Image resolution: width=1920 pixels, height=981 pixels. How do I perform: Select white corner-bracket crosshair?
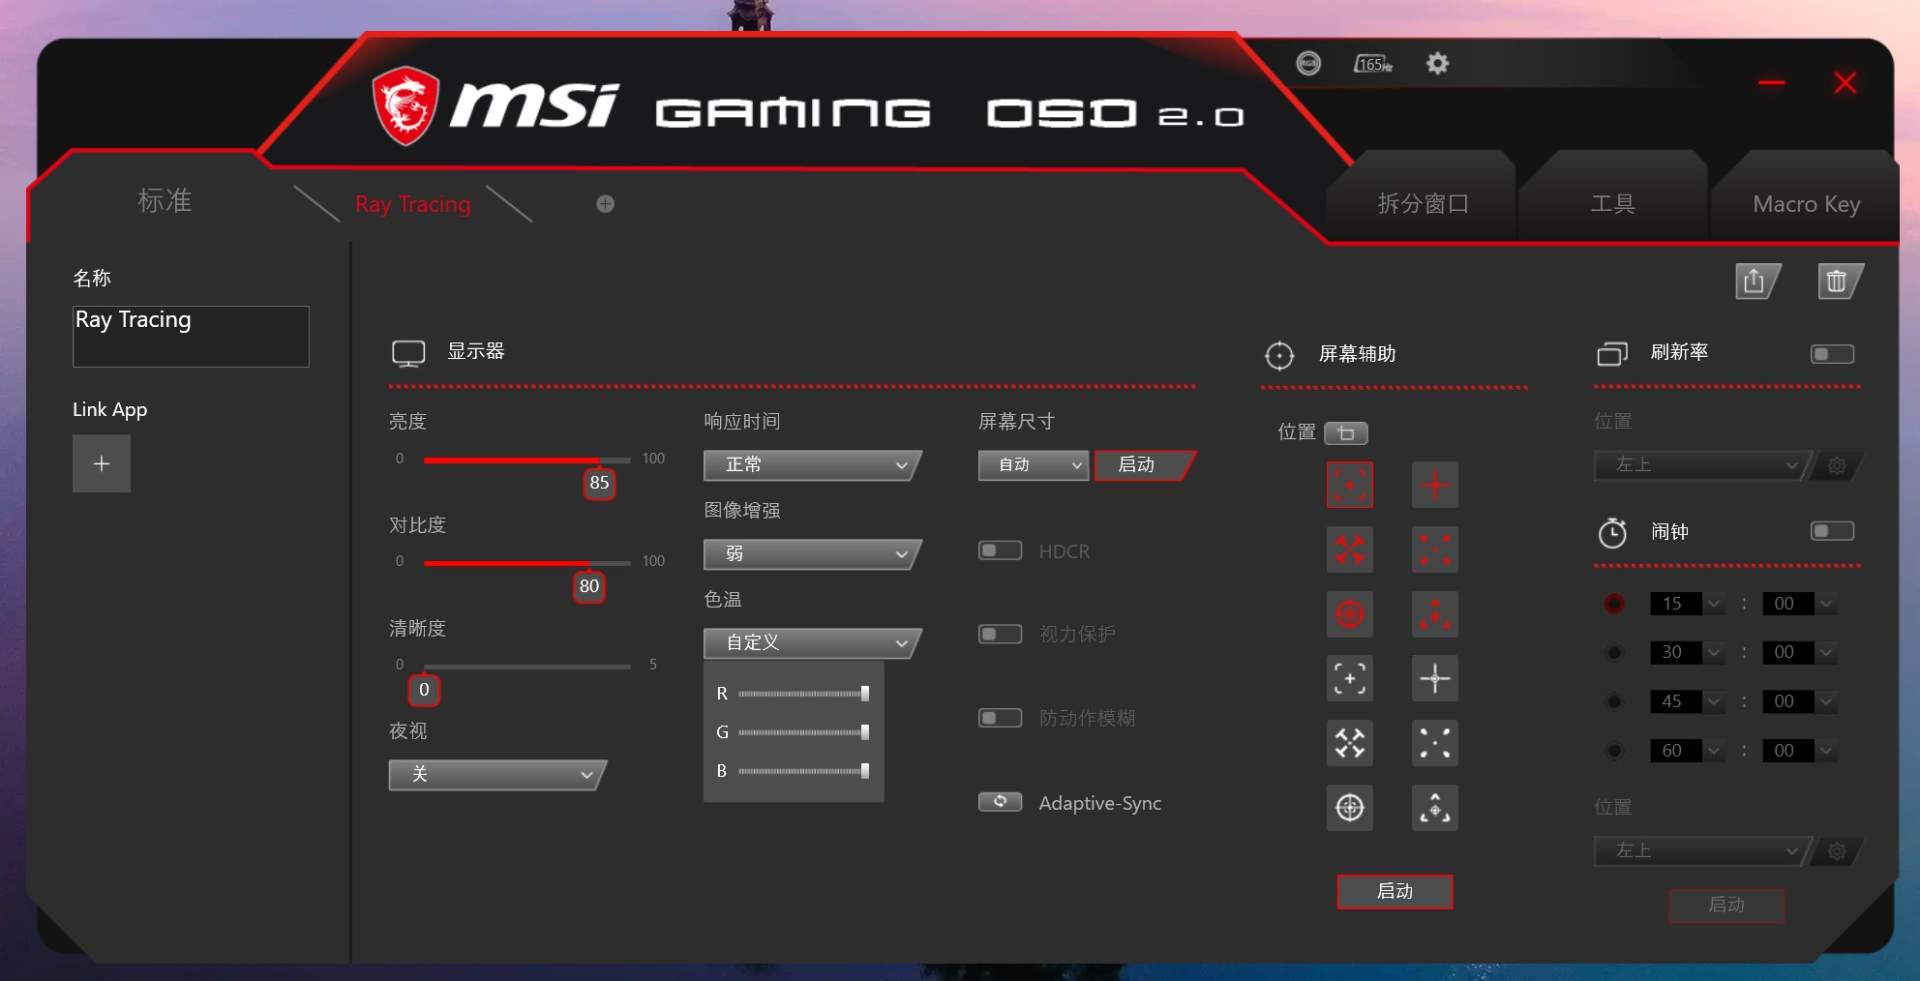pyautogui.click(x=1350, y=678)
